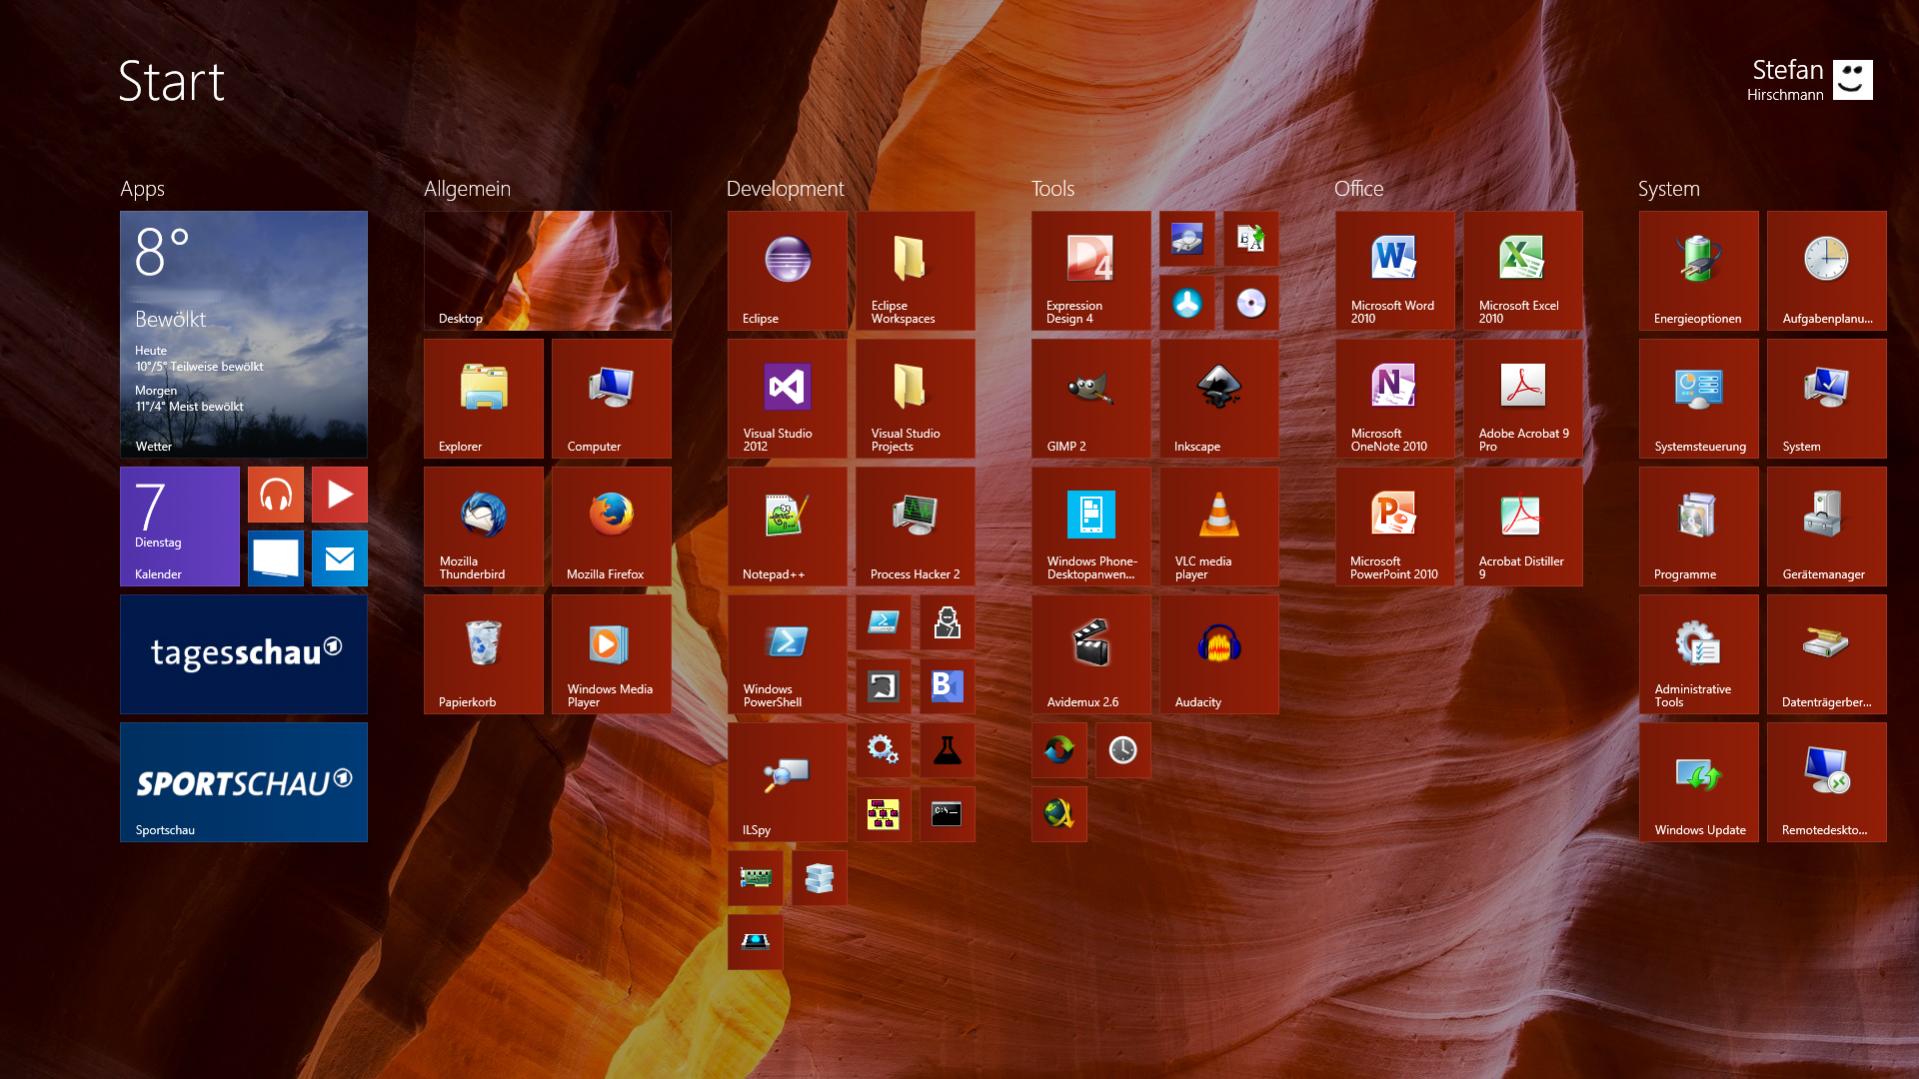Select the Development group title
Image resolution: width=1919 pixels, height=1079 pixels.
[785, 189]
